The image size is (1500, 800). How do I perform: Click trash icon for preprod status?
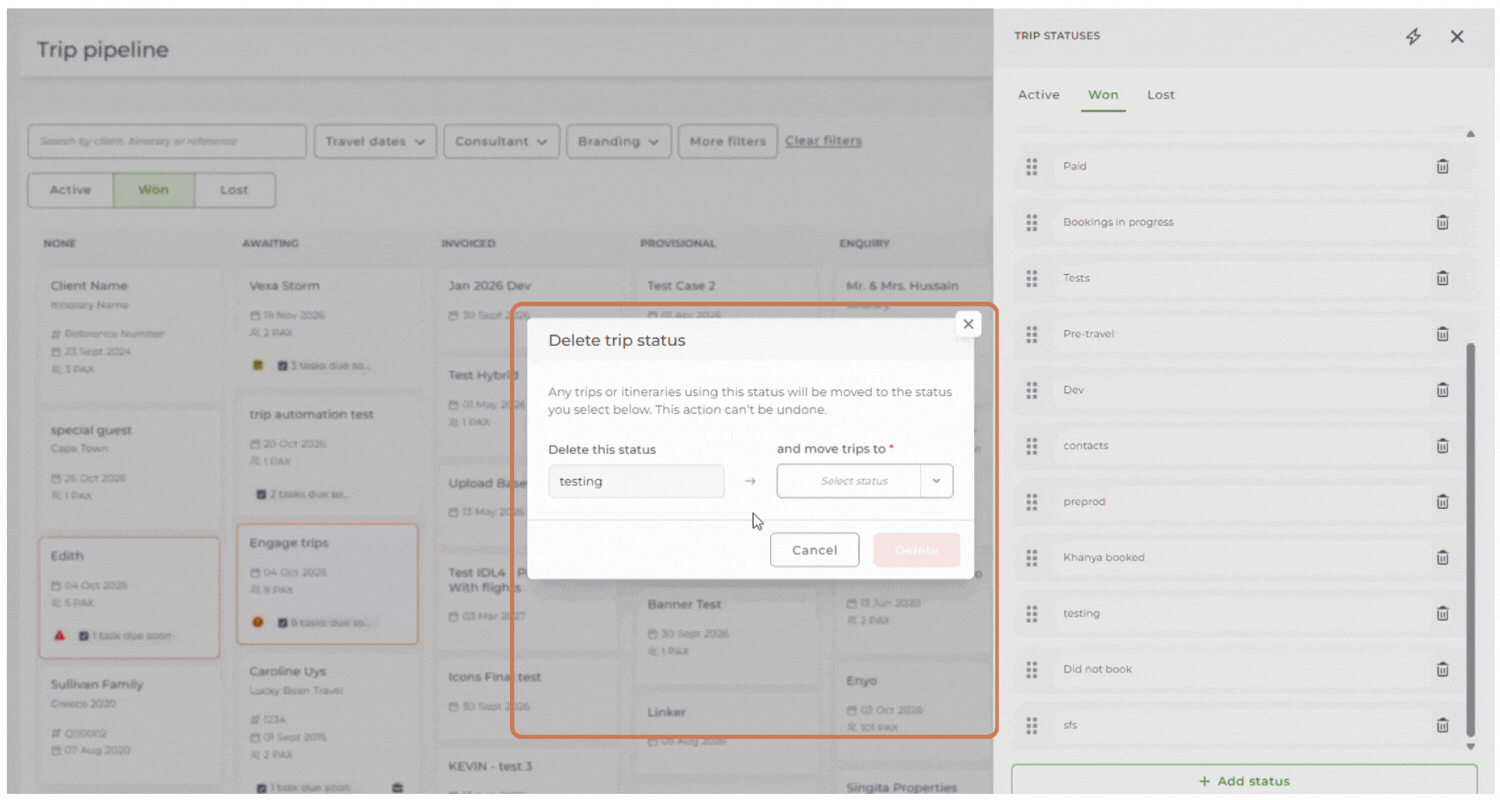click(x=1442, y=502)
